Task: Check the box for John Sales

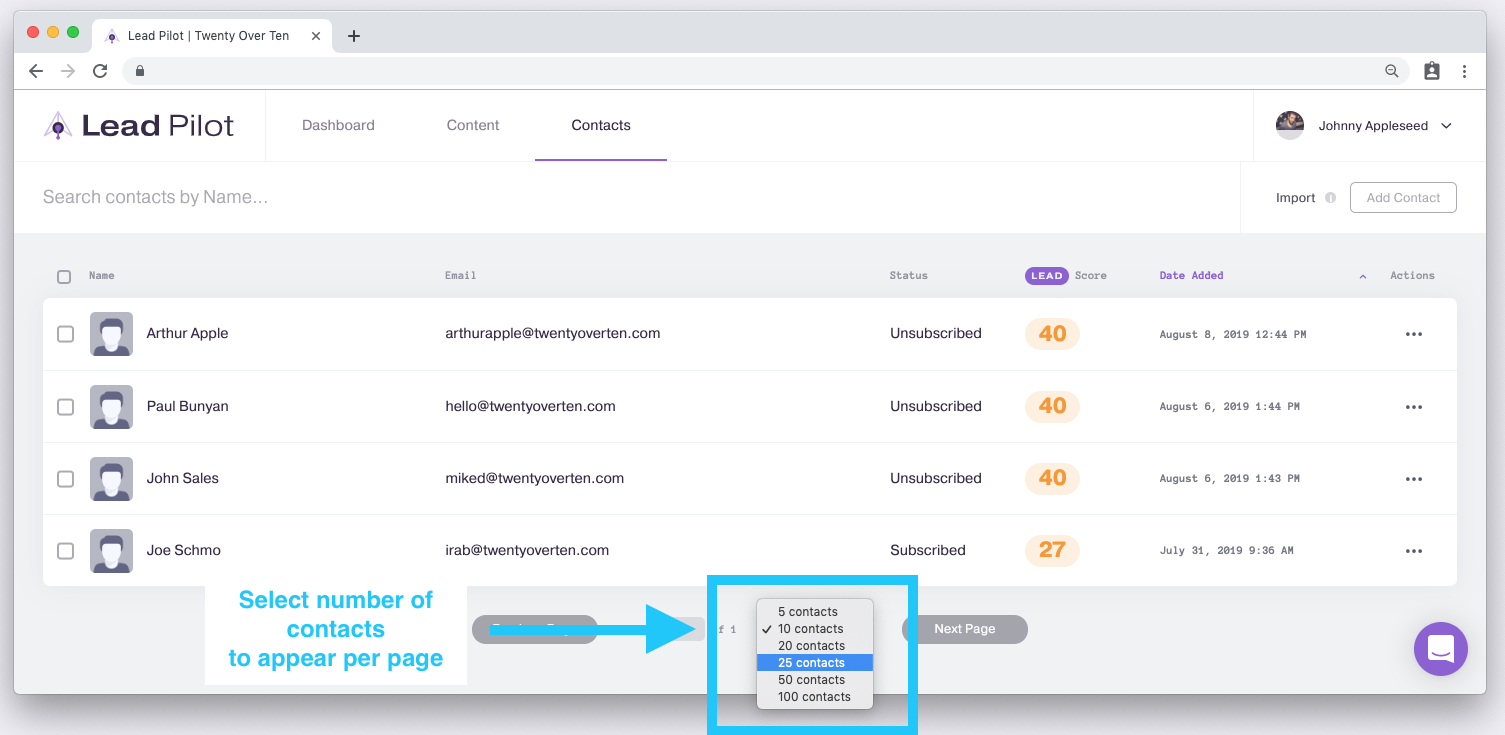Action: pyautogui.click(x=65, y=479)
